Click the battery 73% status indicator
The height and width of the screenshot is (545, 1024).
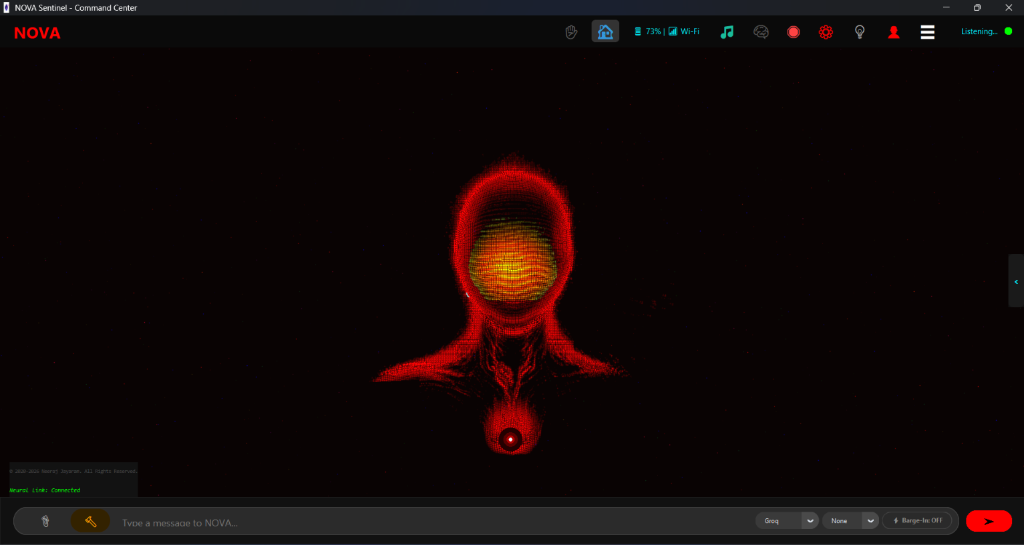pos(647,31)
